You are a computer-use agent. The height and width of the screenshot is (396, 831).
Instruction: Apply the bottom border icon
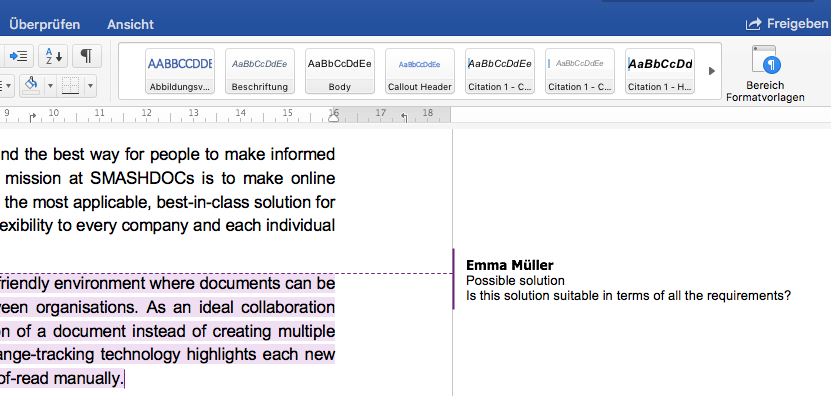point(71,85)
